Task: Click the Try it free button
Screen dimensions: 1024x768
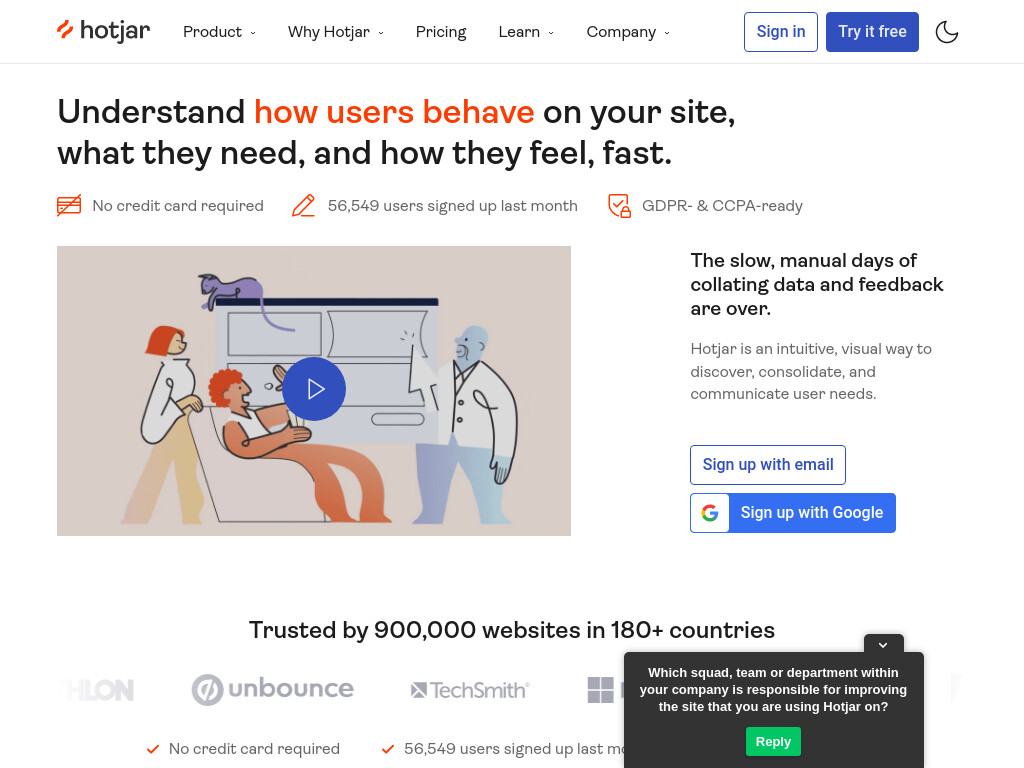Action: point(872,32)
